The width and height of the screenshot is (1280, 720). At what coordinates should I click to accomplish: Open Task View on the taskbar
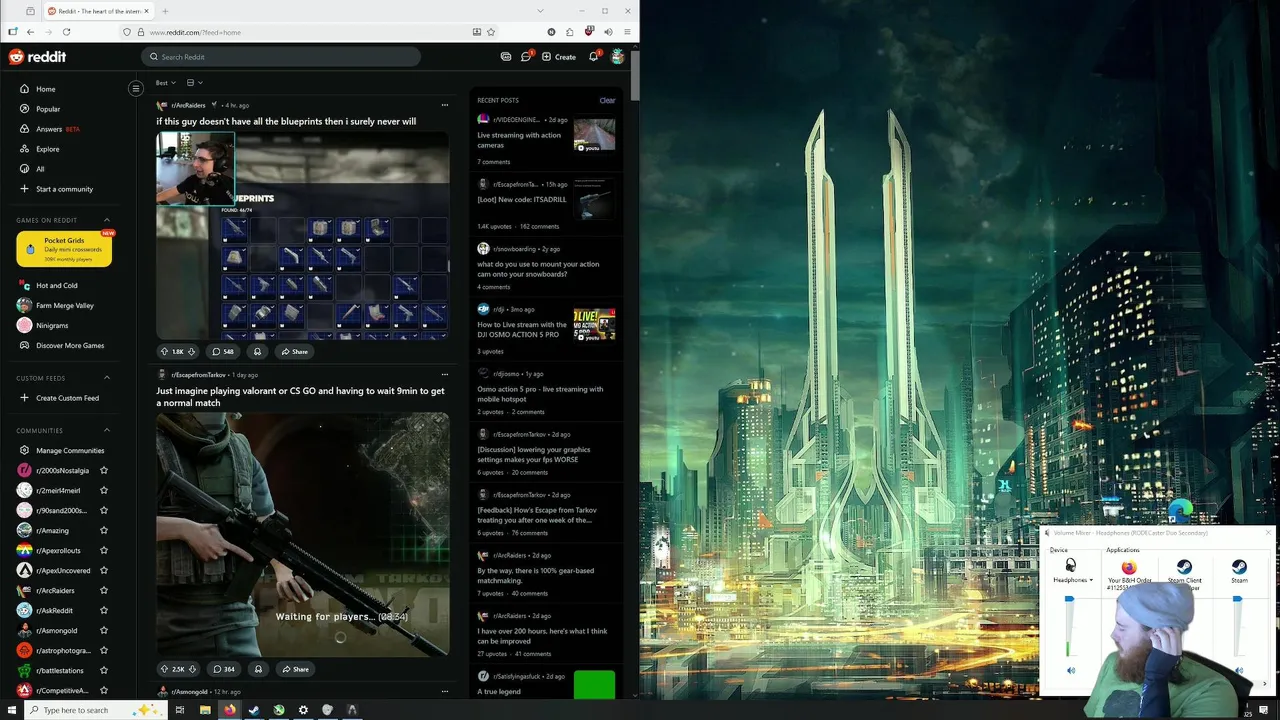[x=180, y=710]
